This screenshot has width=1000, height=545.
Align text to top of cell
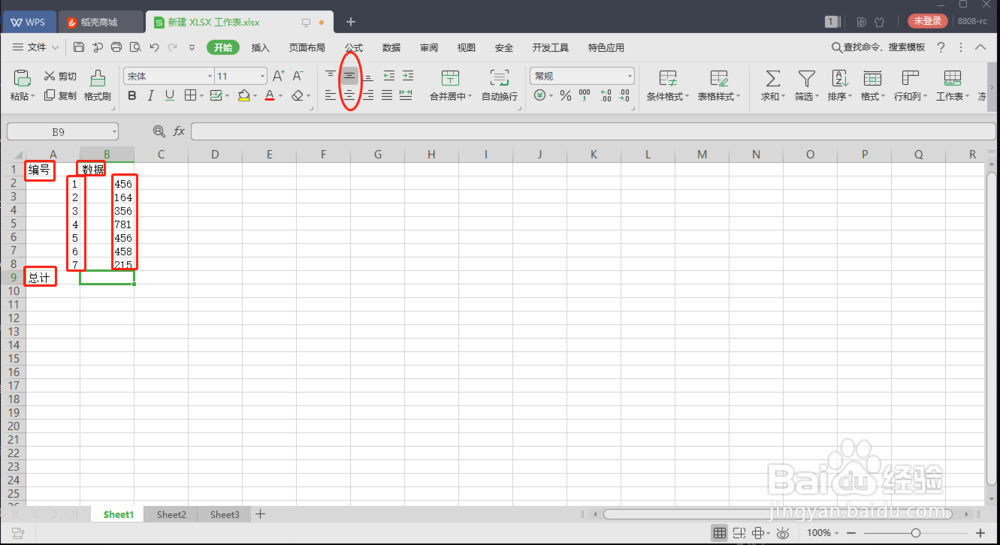(x=330, y=75)
